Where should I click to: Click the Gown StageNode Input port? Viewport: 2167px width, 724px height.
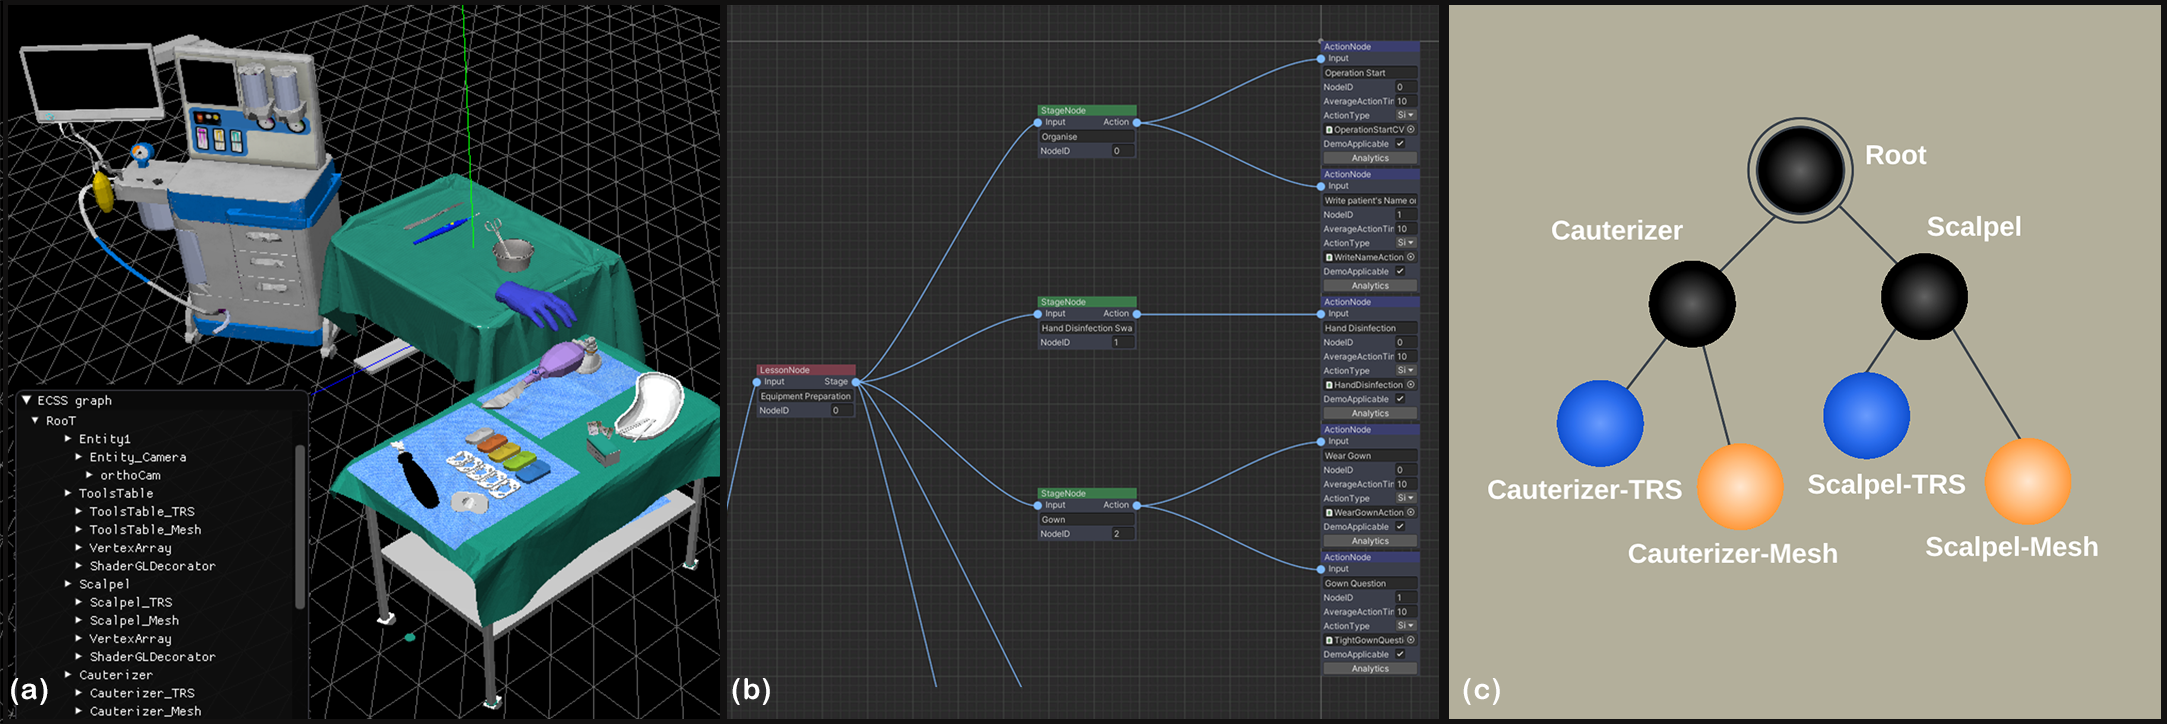pos(1038,505)
